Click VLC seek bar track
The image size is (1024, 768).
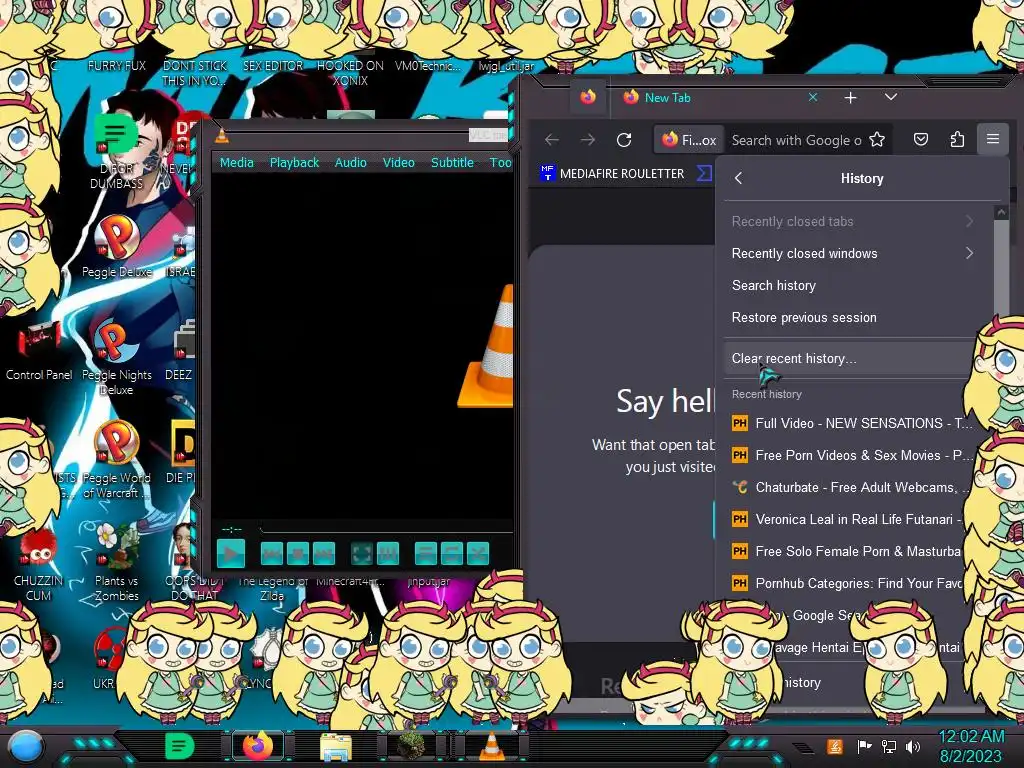pos(385,528)
